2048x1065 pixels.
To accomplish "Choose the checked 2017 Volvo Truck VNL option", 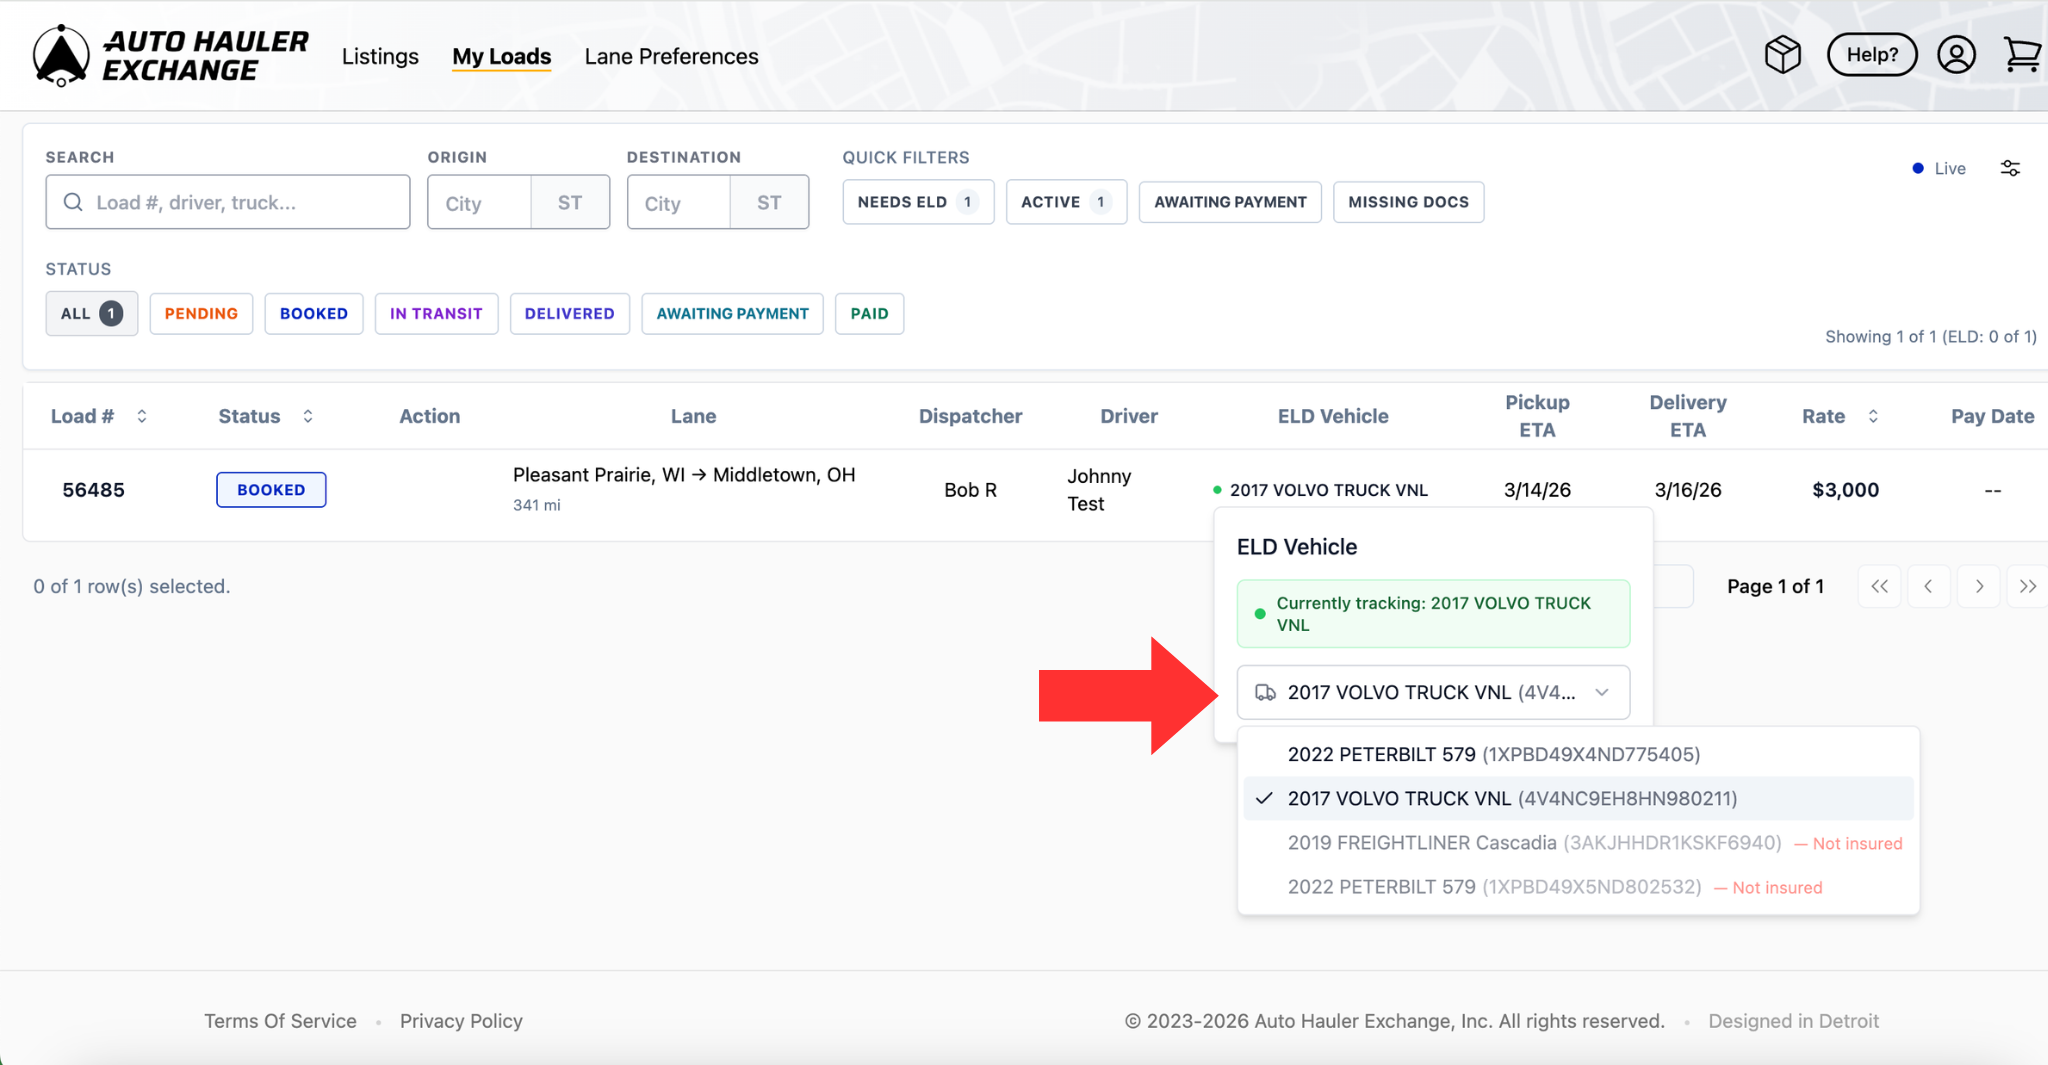I will (x=1511, y=799).
